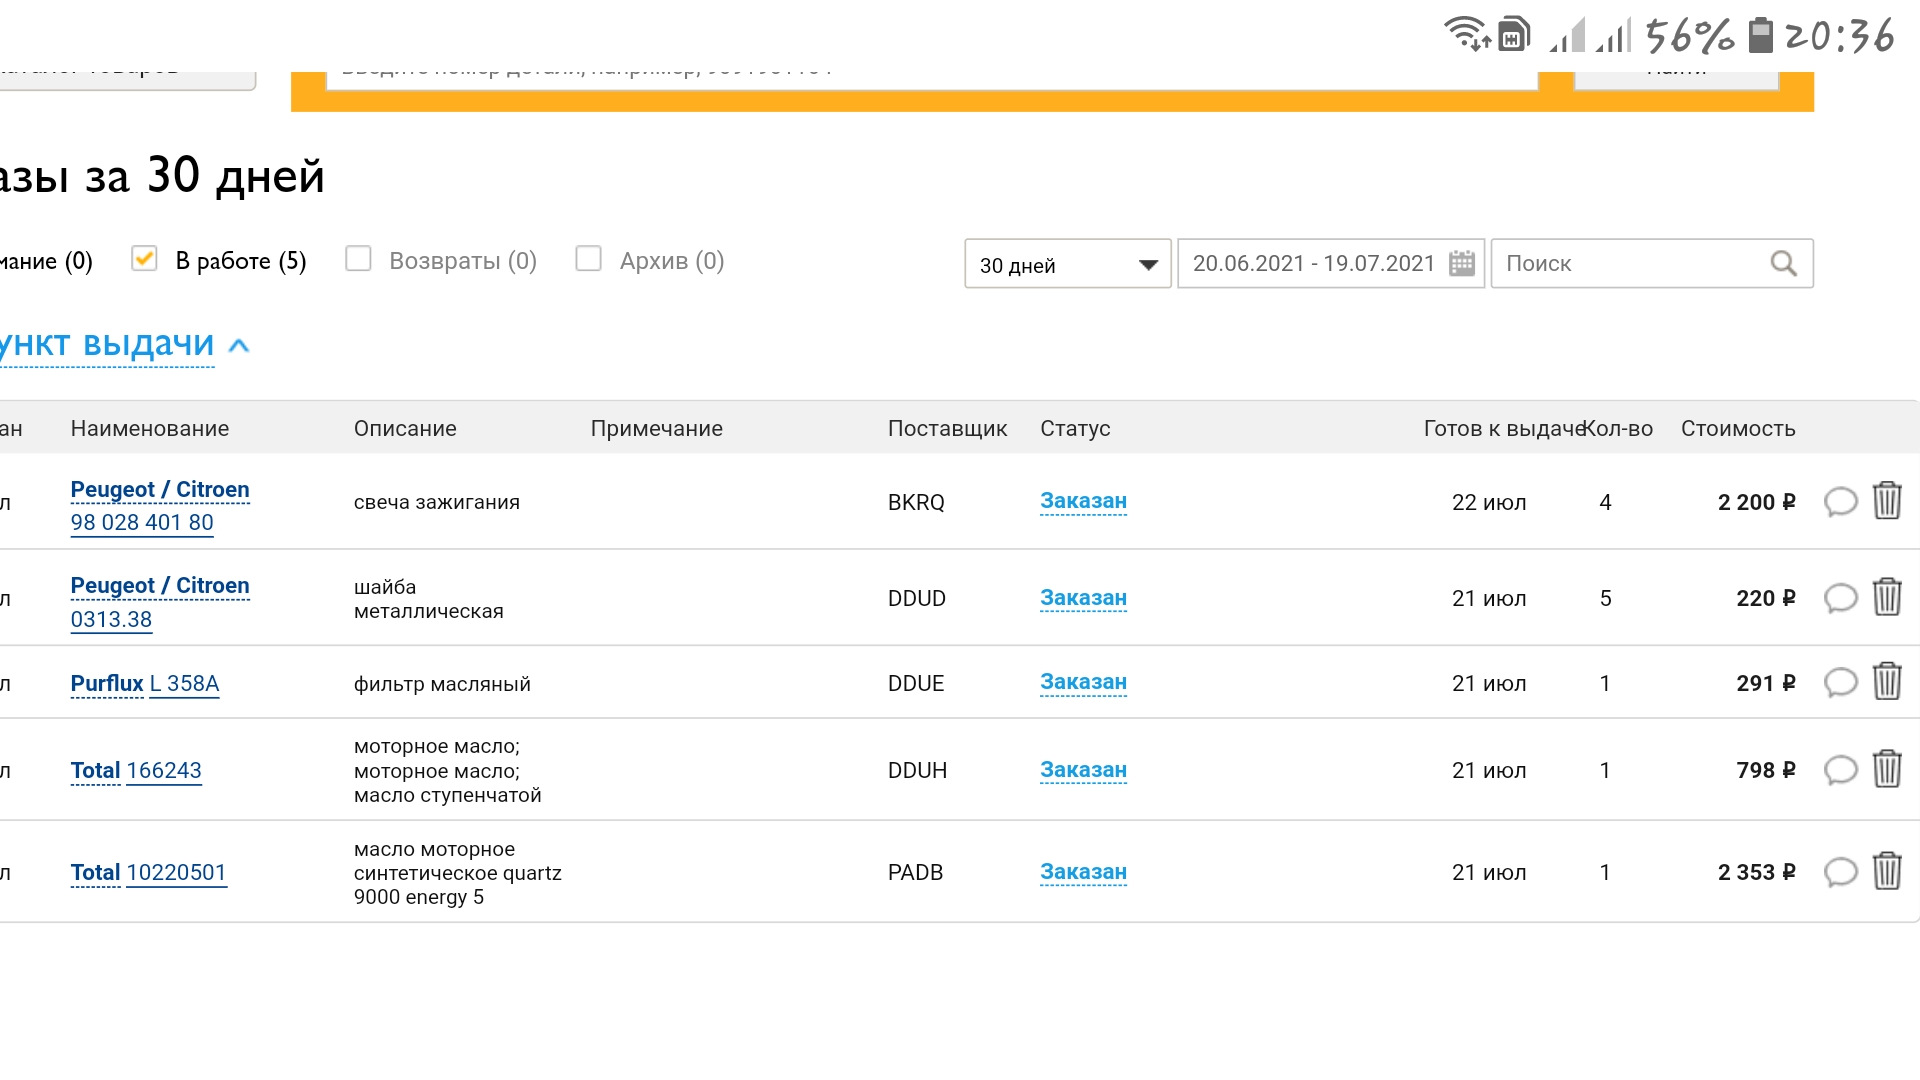Open comment for spark plug order

click(1840, 502)
